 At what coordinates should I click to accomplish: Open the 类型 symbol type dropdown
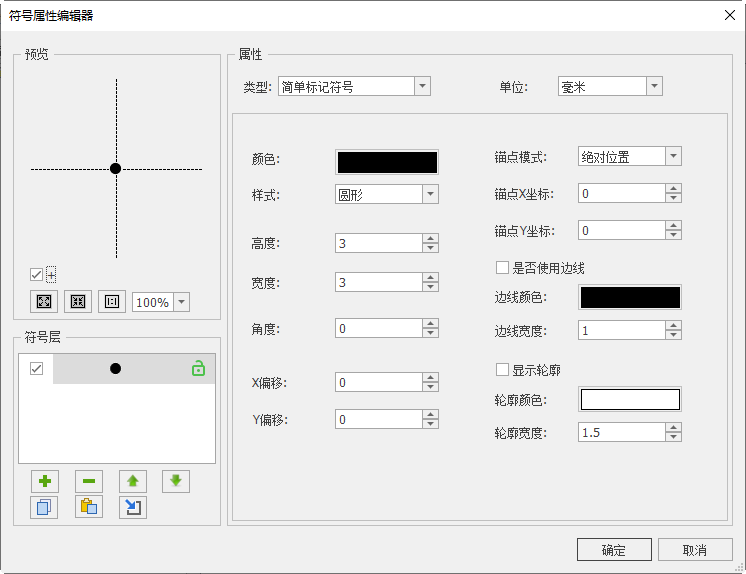pyautogui.click(x=422, y=87)
